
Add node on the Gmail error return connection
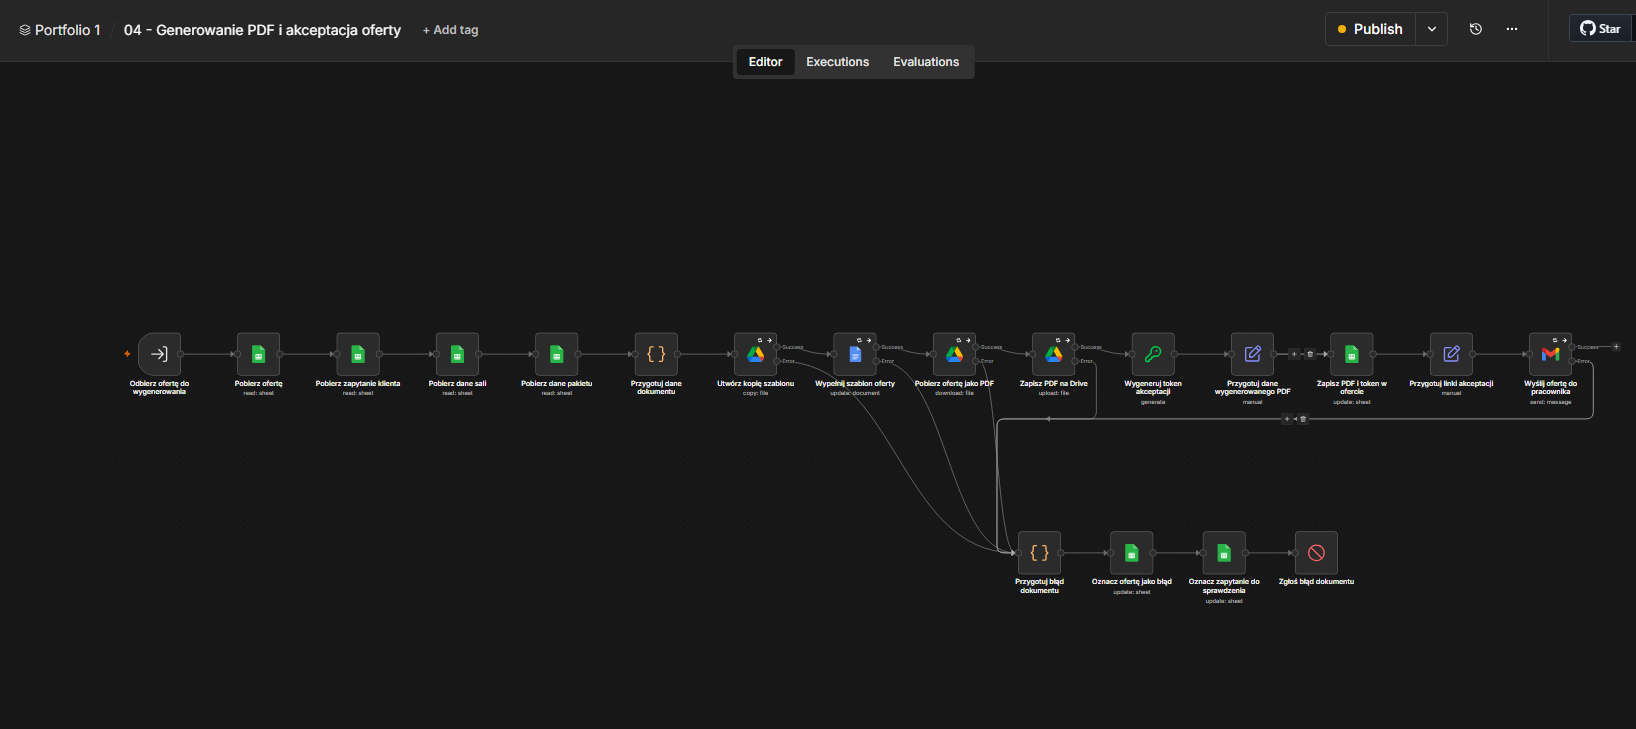click(1287, 419)
